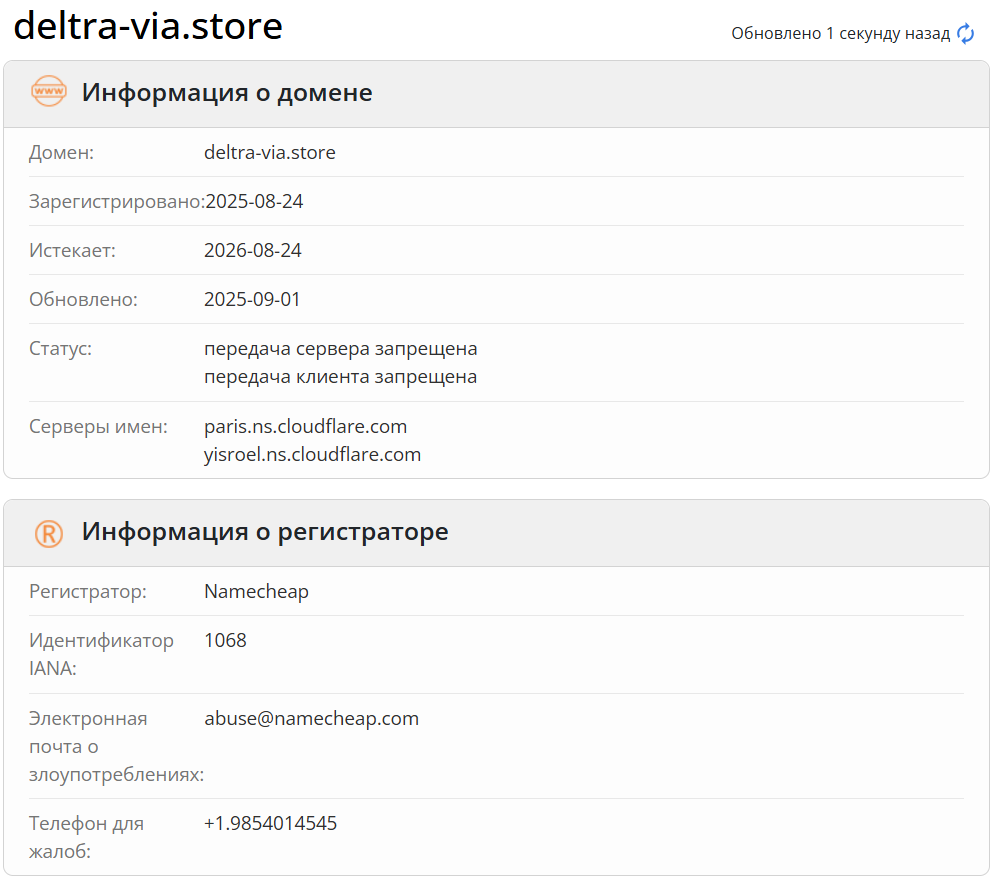Viewport: 1006px width, 887px height.
Task: Click name server paris.ns.cloudflare.com
Action: click(x=306, y=427)
